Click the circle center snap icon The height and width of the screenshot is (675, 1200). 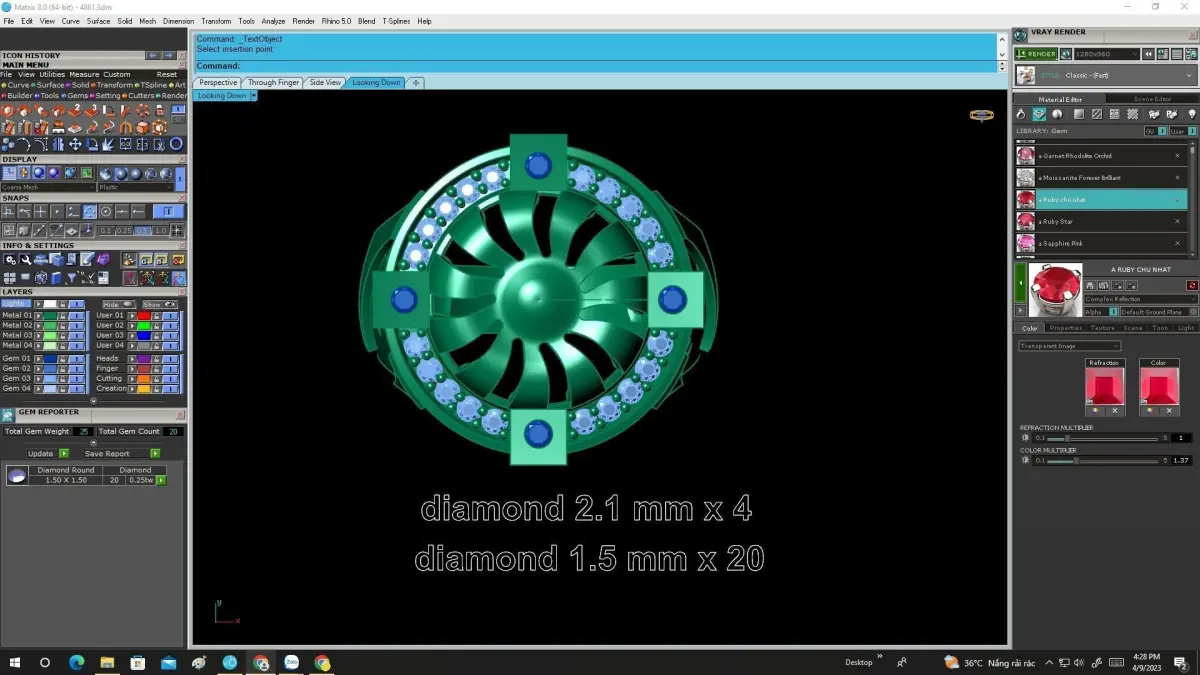[105, 212]
